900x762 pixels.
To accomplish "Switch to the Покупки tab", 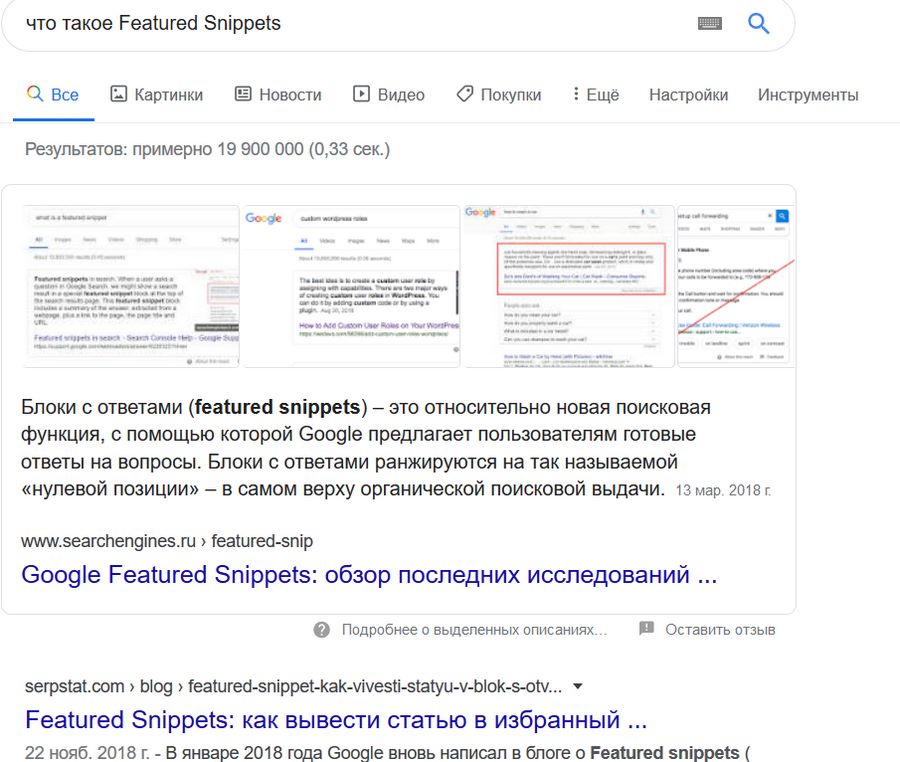I will coord(499,95).
